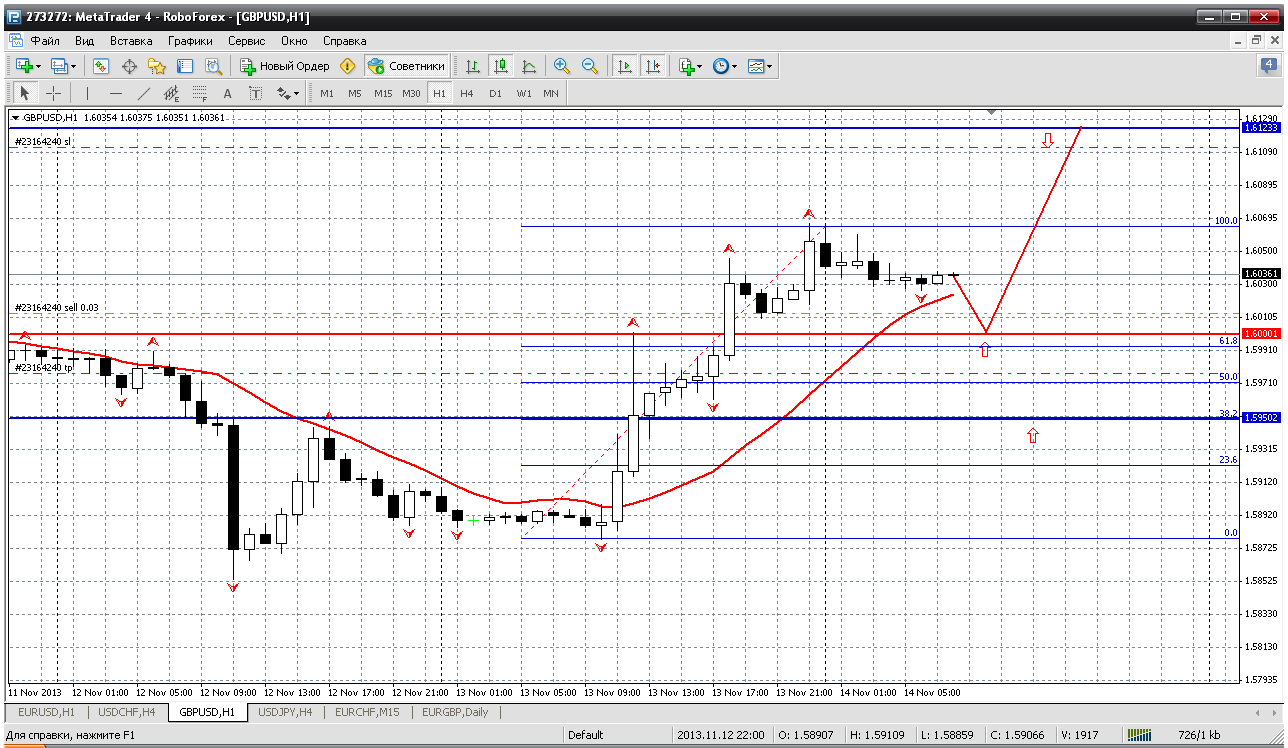Viewport: 1288px width, 748px height.
Task: Switch chart to candlesticks mode
Action: [x=501, y=66]
